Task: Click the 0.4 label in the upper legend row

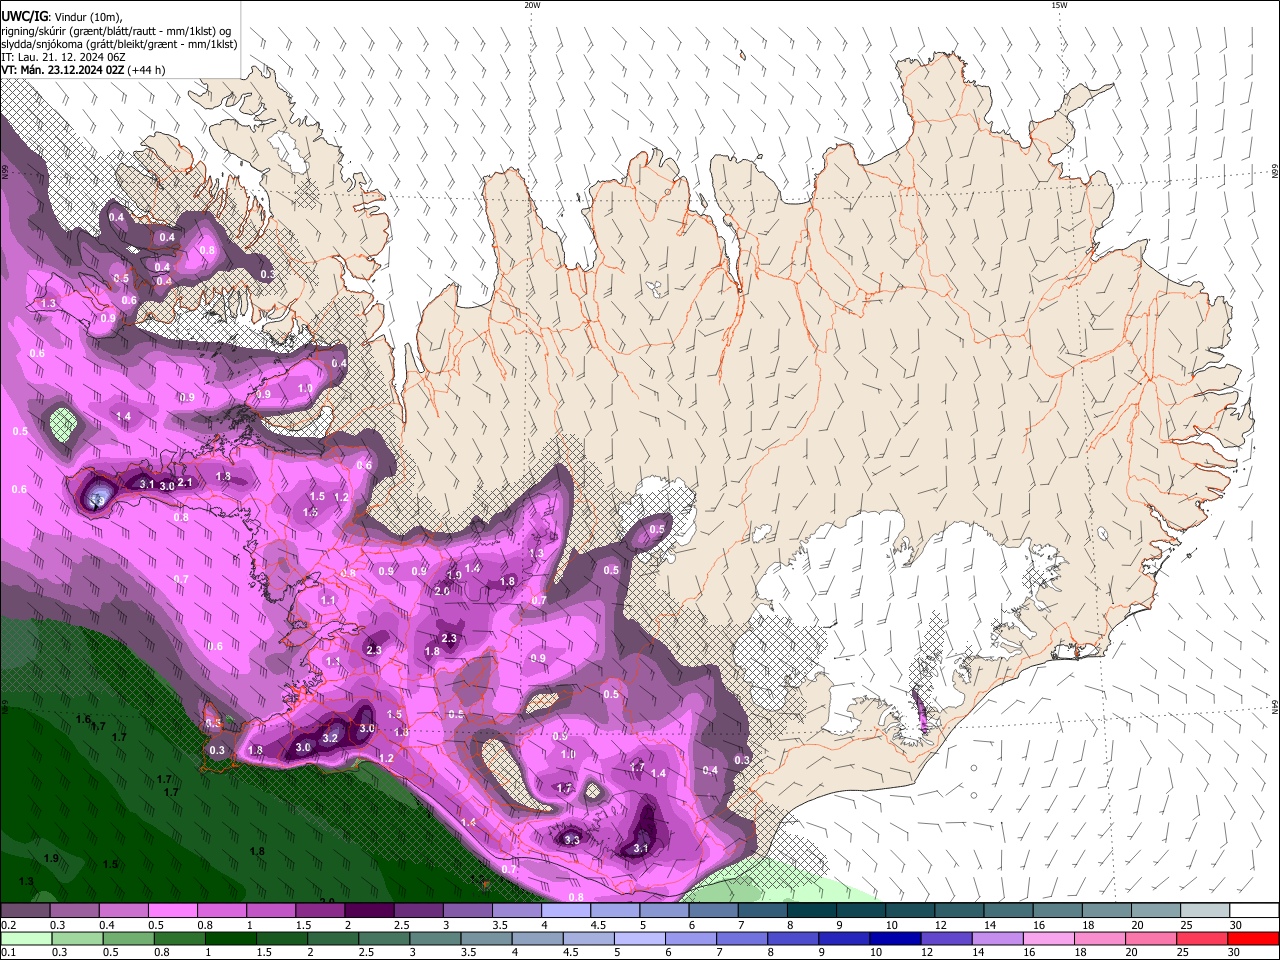Action: click(107, 925)
